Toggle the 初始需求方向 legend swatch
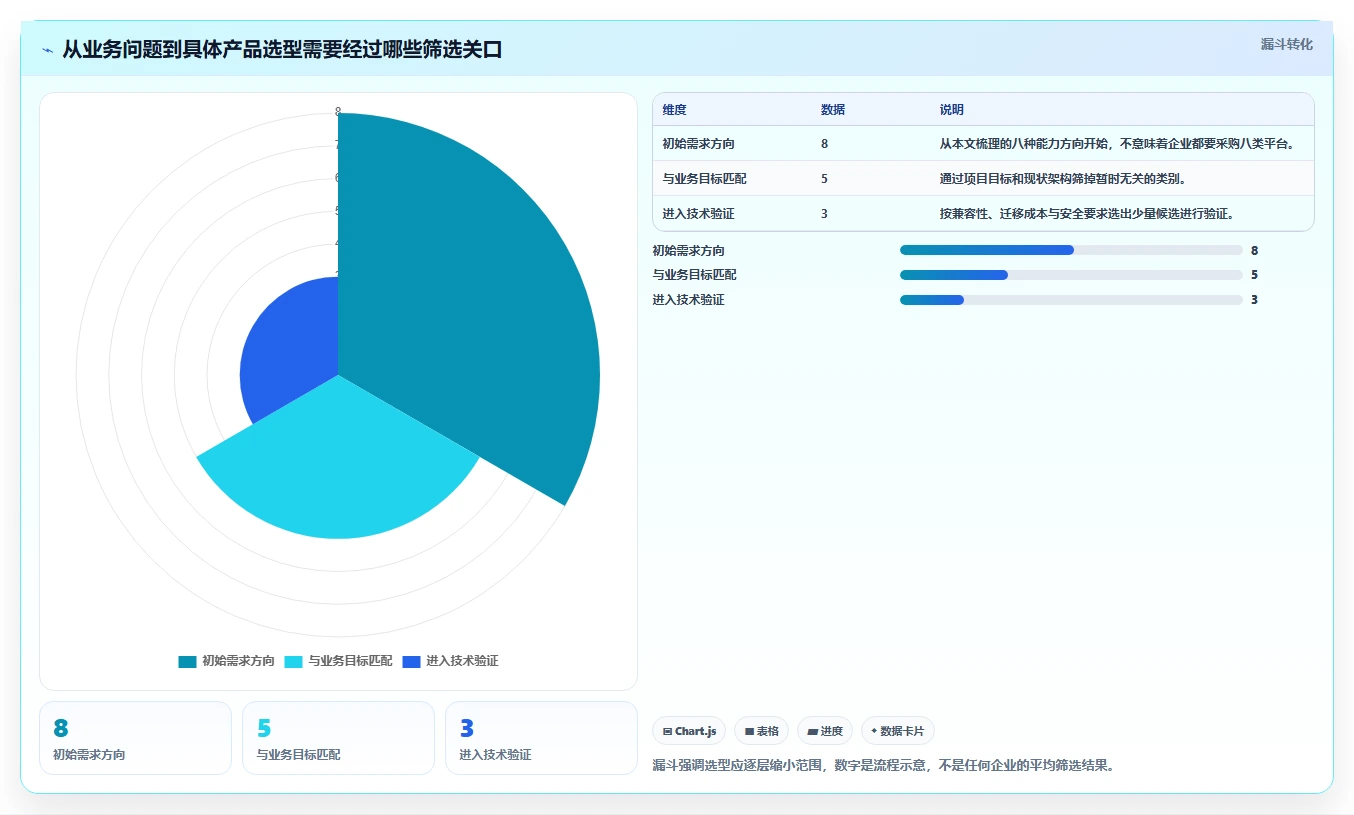Screen dimensions: 1354x815 click(x=187, y=661)
